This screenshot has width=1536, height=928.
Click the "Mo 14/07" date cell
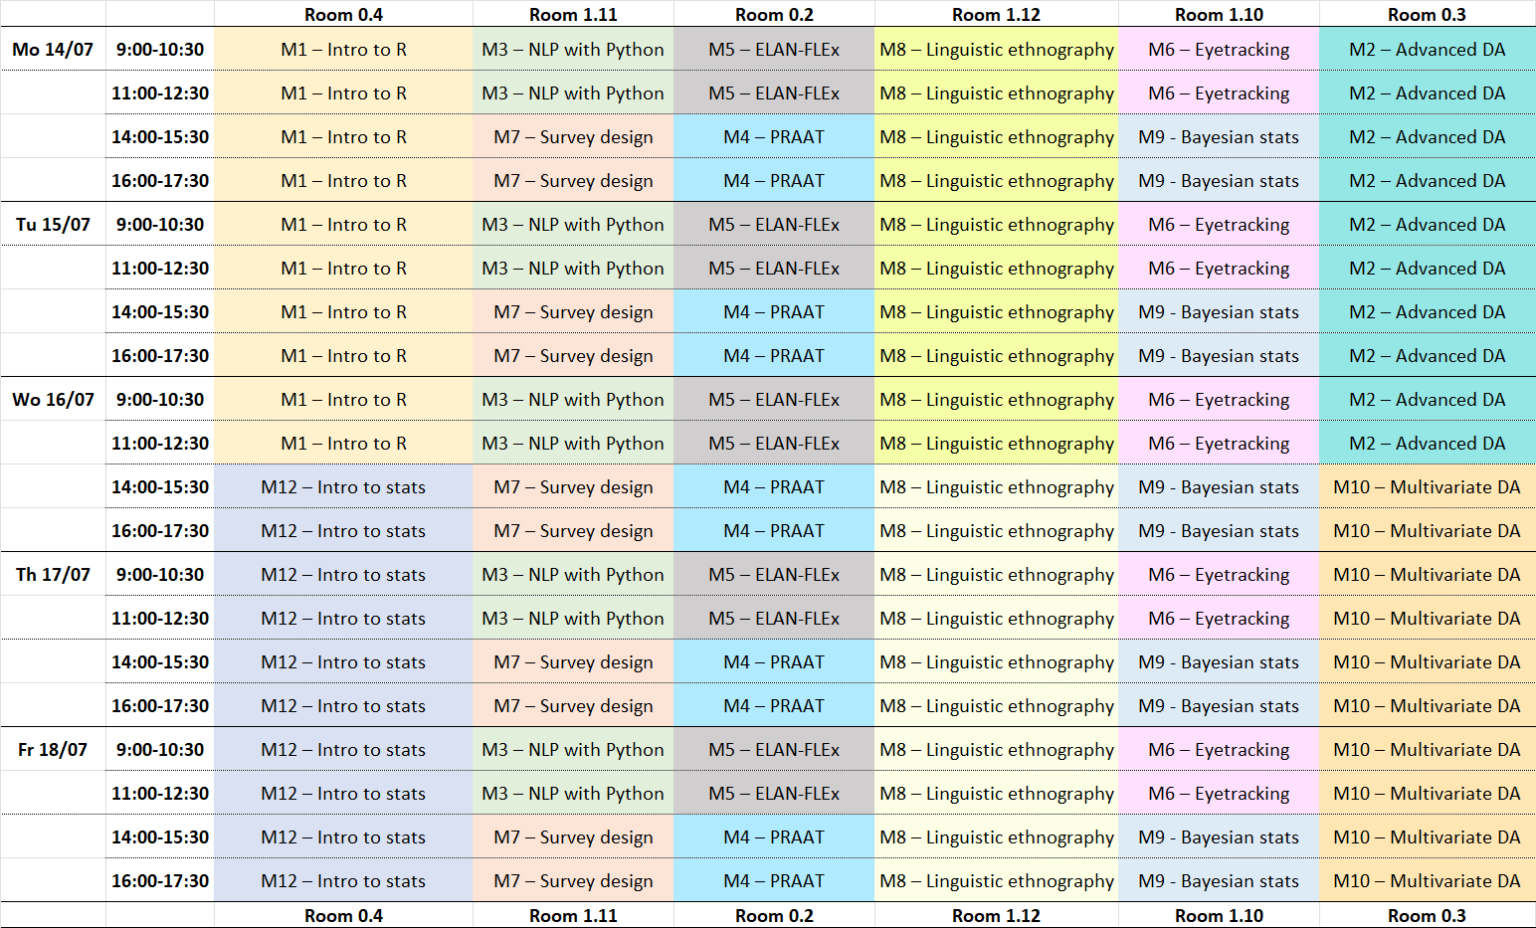(53, 49)
